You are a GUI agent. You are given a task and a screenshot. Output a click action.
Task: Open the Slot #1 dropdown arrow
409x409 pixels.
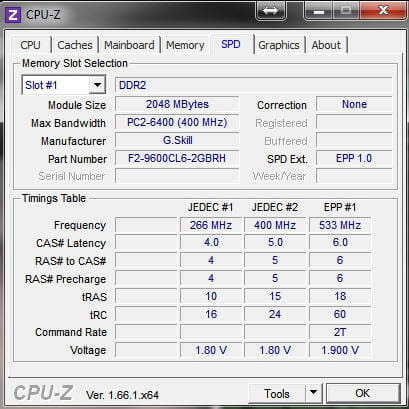tap(97, 85)
